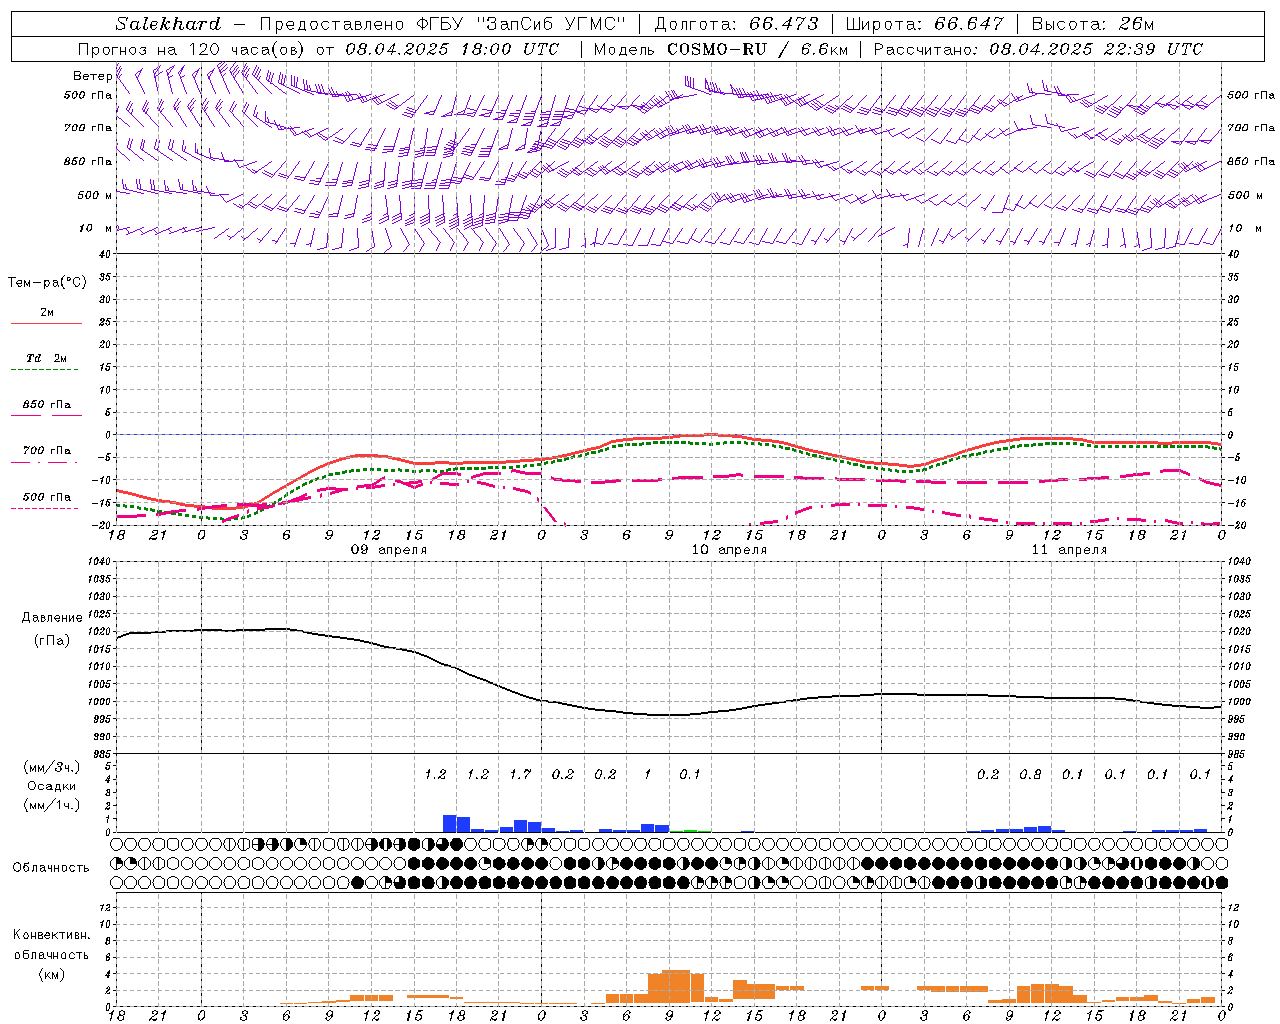Click the '(гПа)' unit under Давление

point(52,640)
